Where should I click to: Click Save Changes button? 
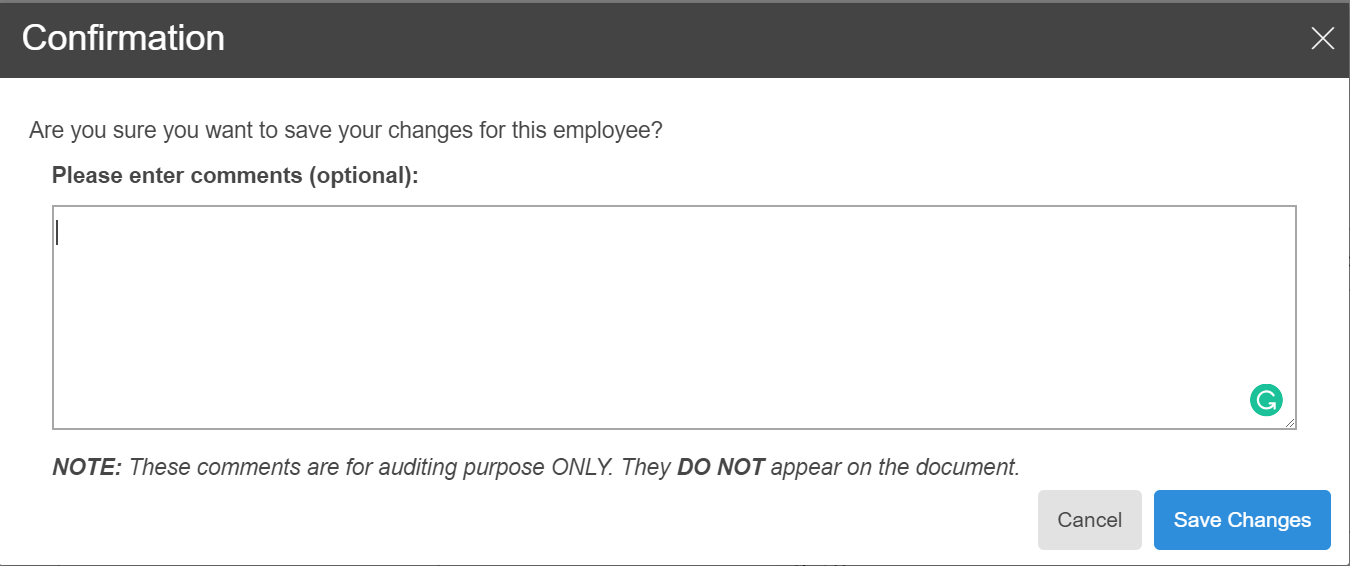coord(1242,520)
